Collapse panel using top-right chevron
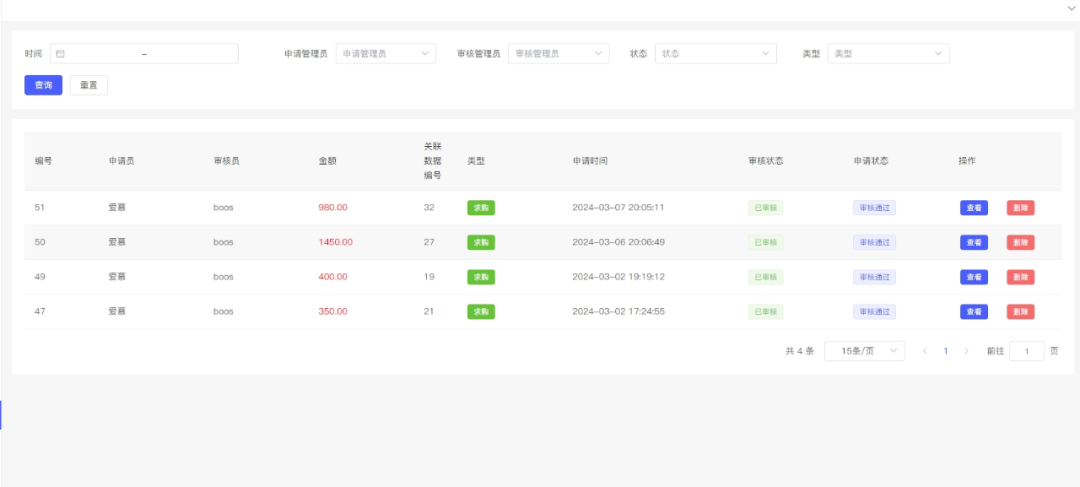The image size is (1080, 487). point(1071,7)
